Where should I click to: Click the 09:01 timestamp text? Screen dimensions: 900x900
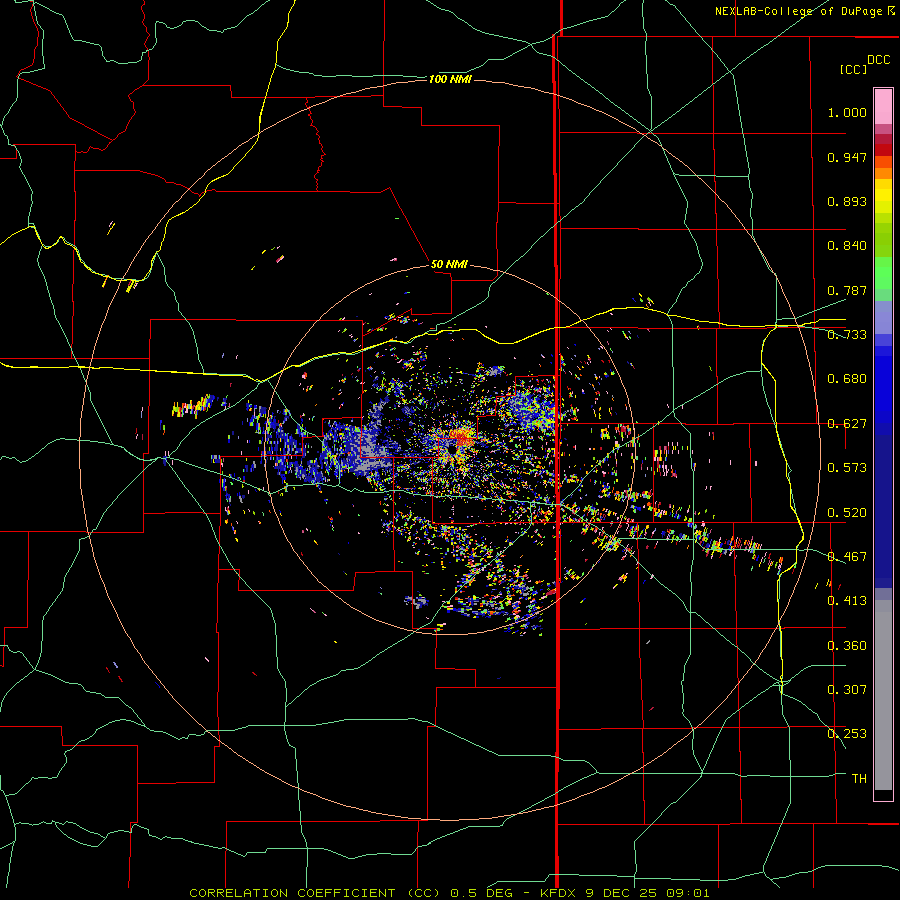[688, 893]
